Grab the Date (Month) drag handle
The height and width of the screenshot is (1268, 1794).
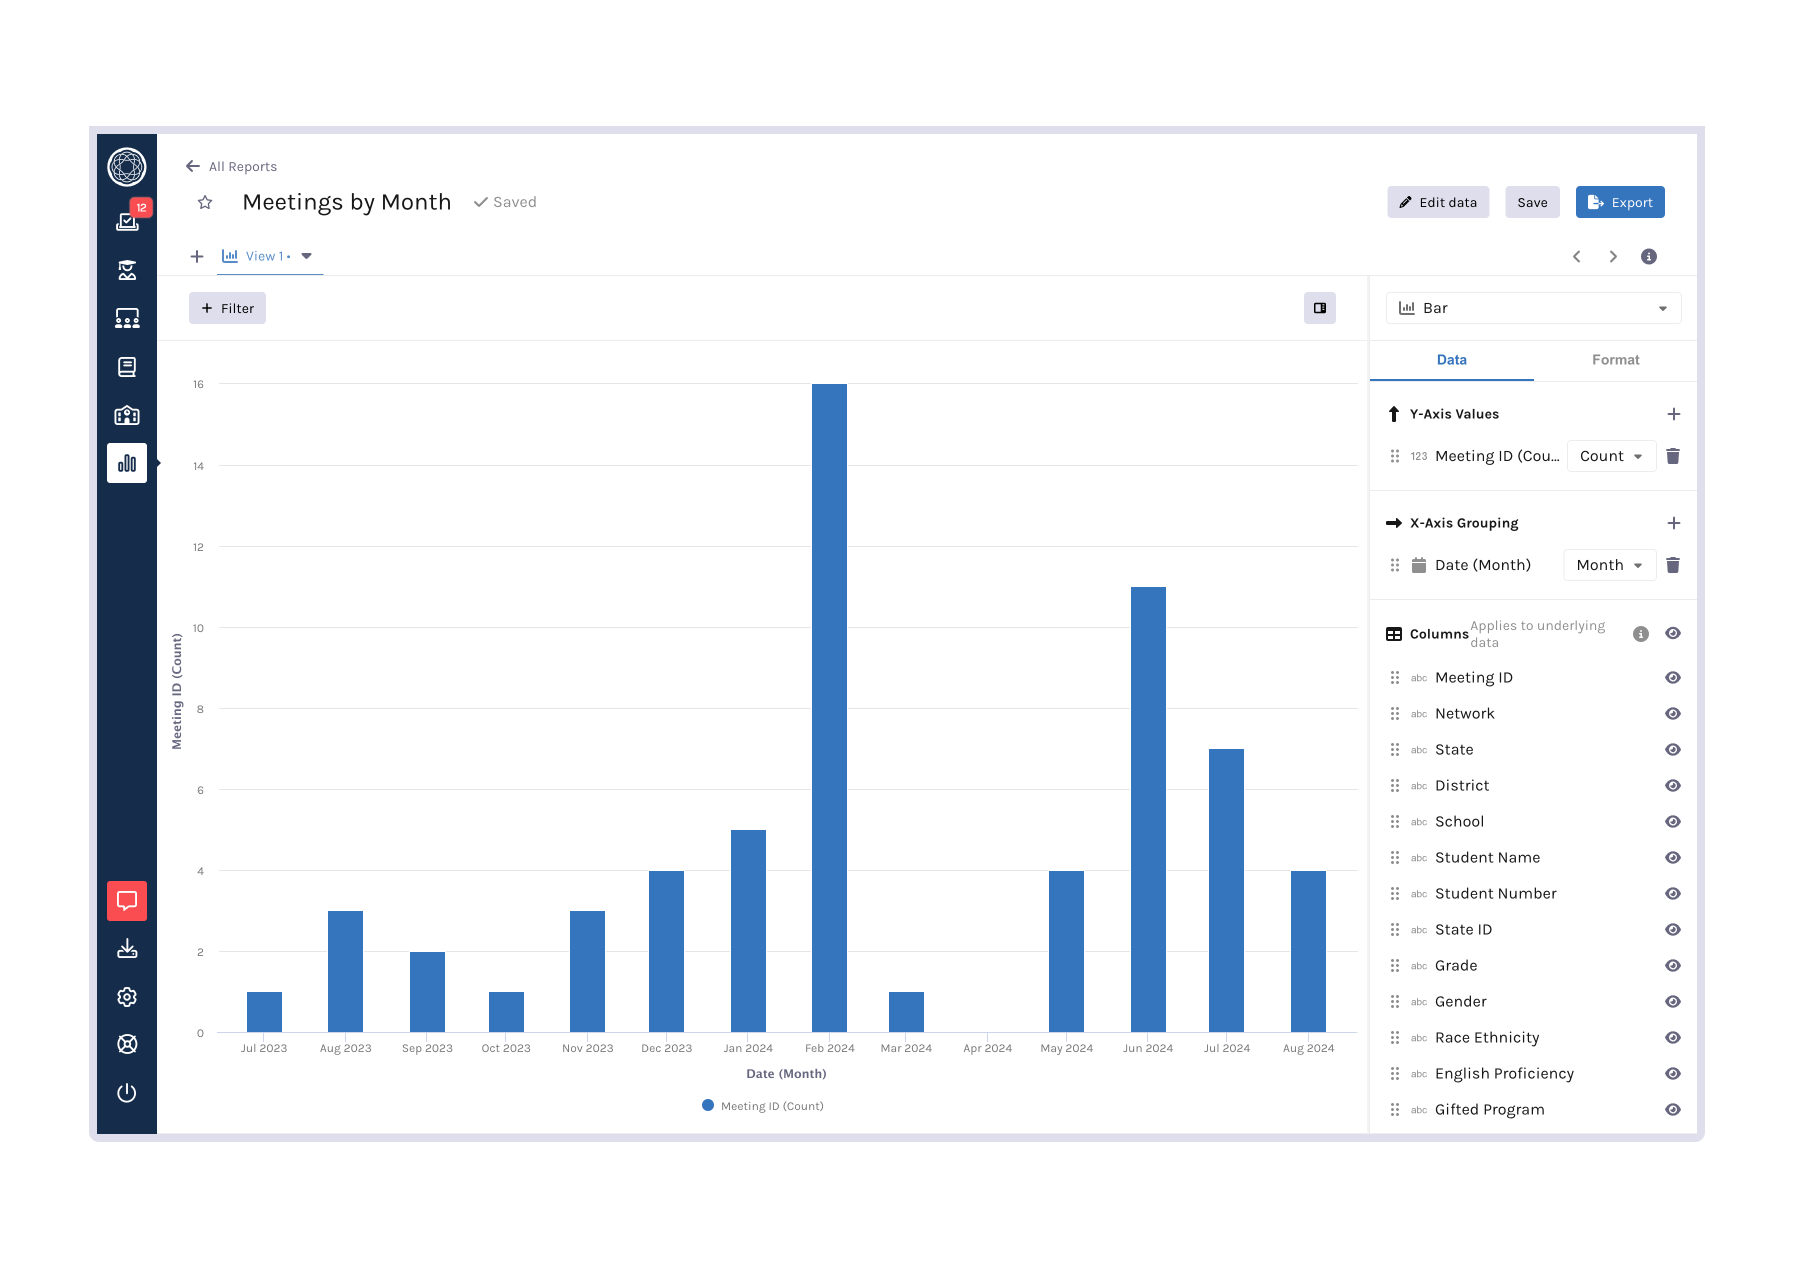pos(1395,565)
